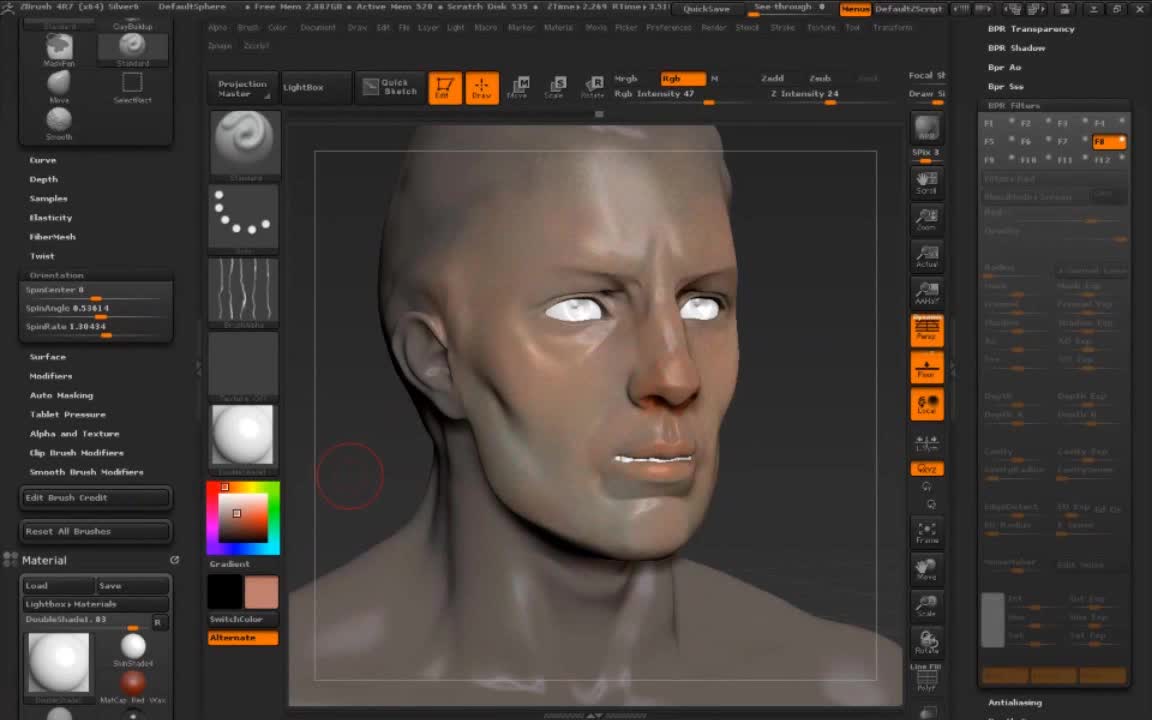Toggle the Floor grid
1152x720 pixels.
pyautogui.click(x=926, y=367)
